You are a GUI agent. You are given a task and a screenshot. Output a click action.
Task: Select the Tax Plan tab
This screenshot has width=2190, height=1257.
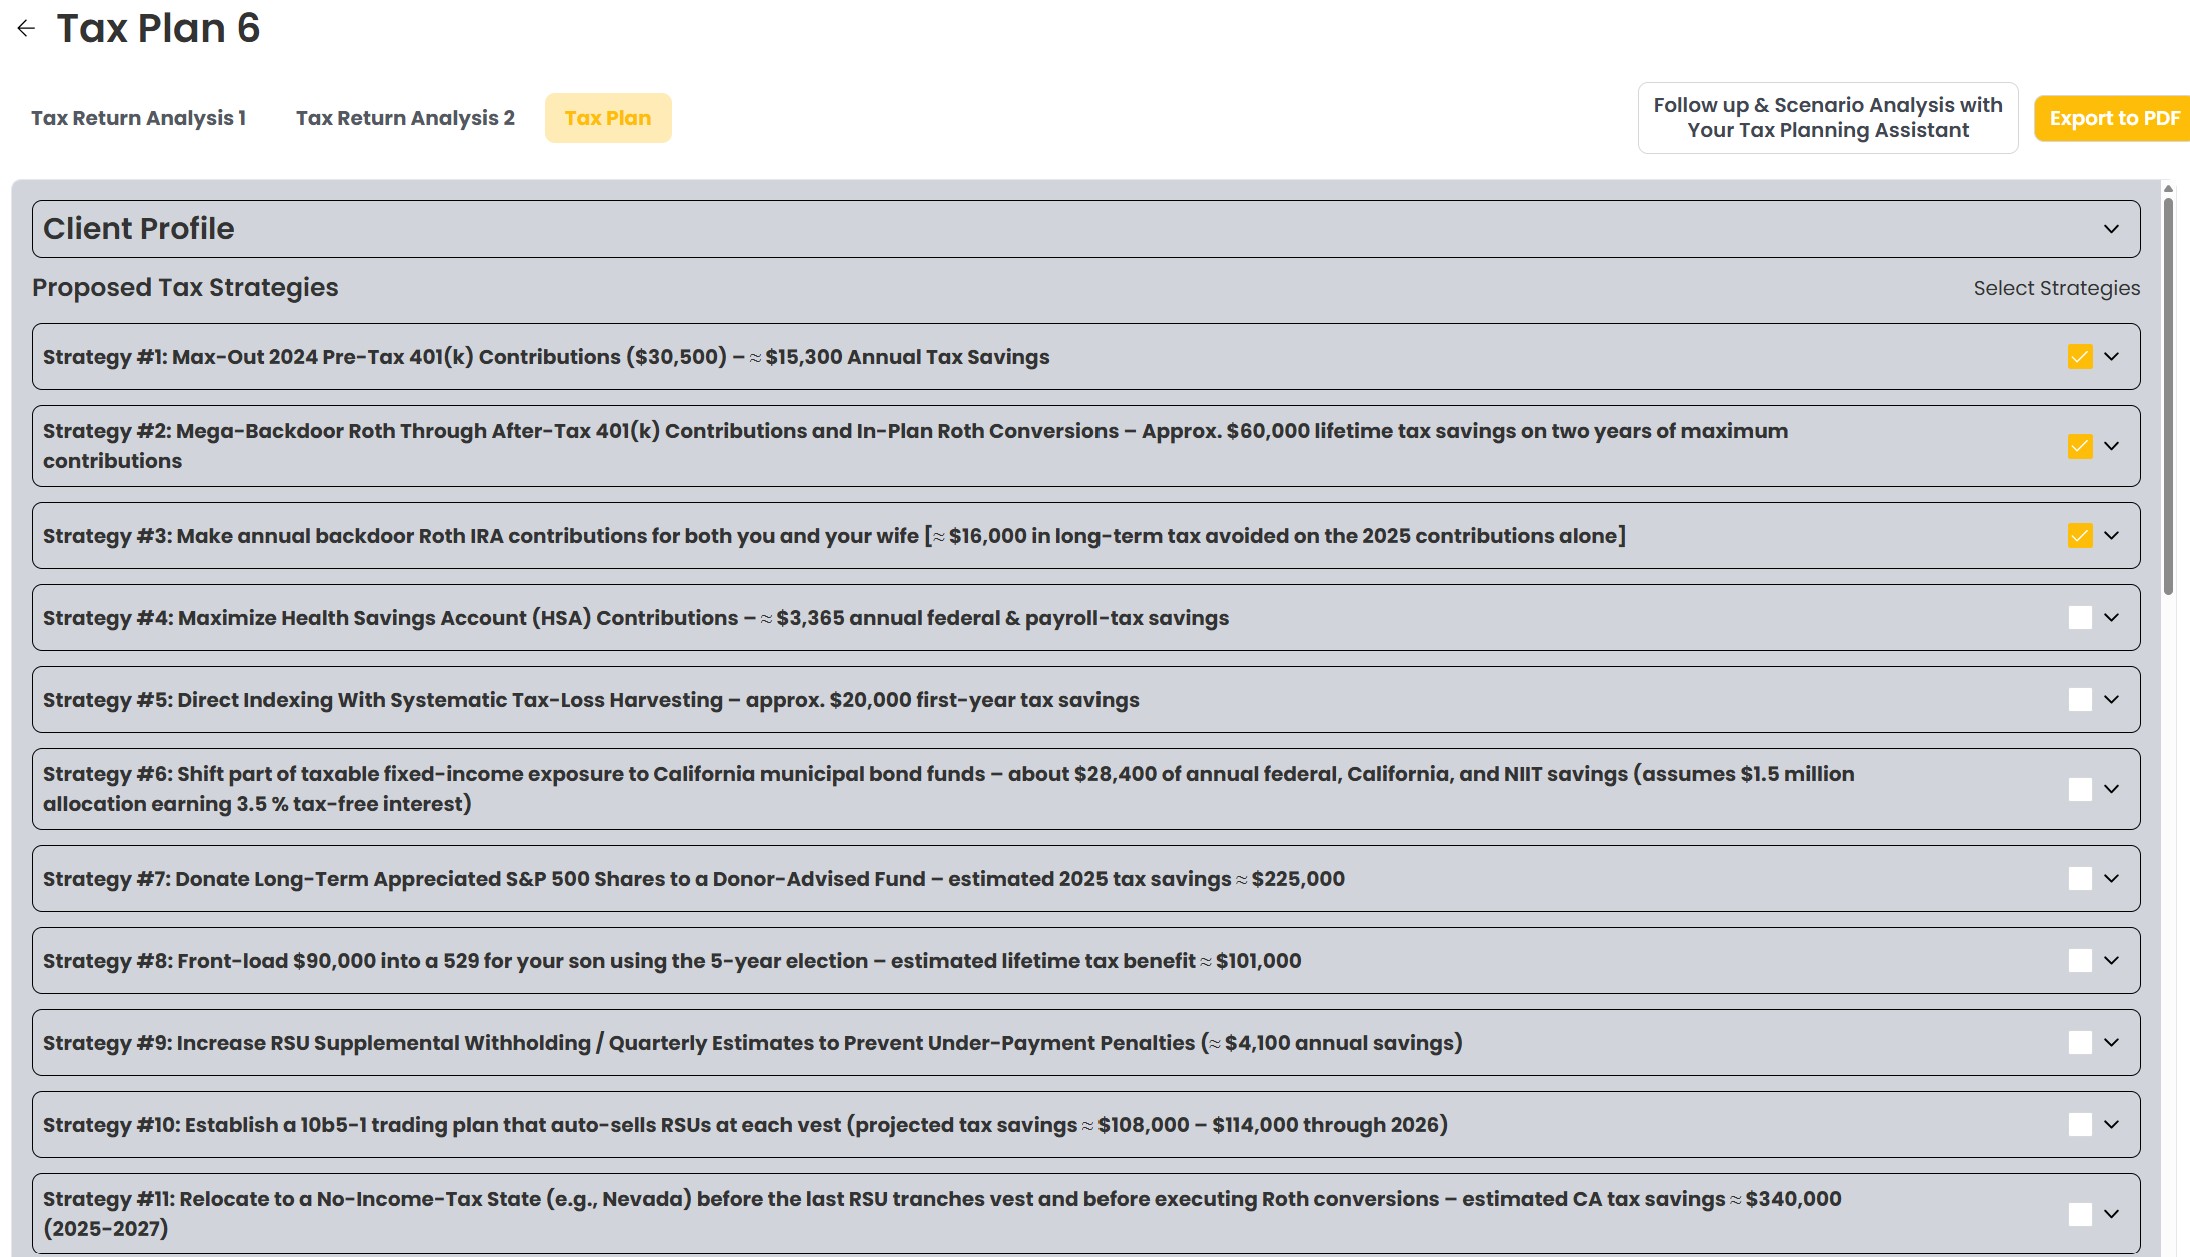(607, 118)
